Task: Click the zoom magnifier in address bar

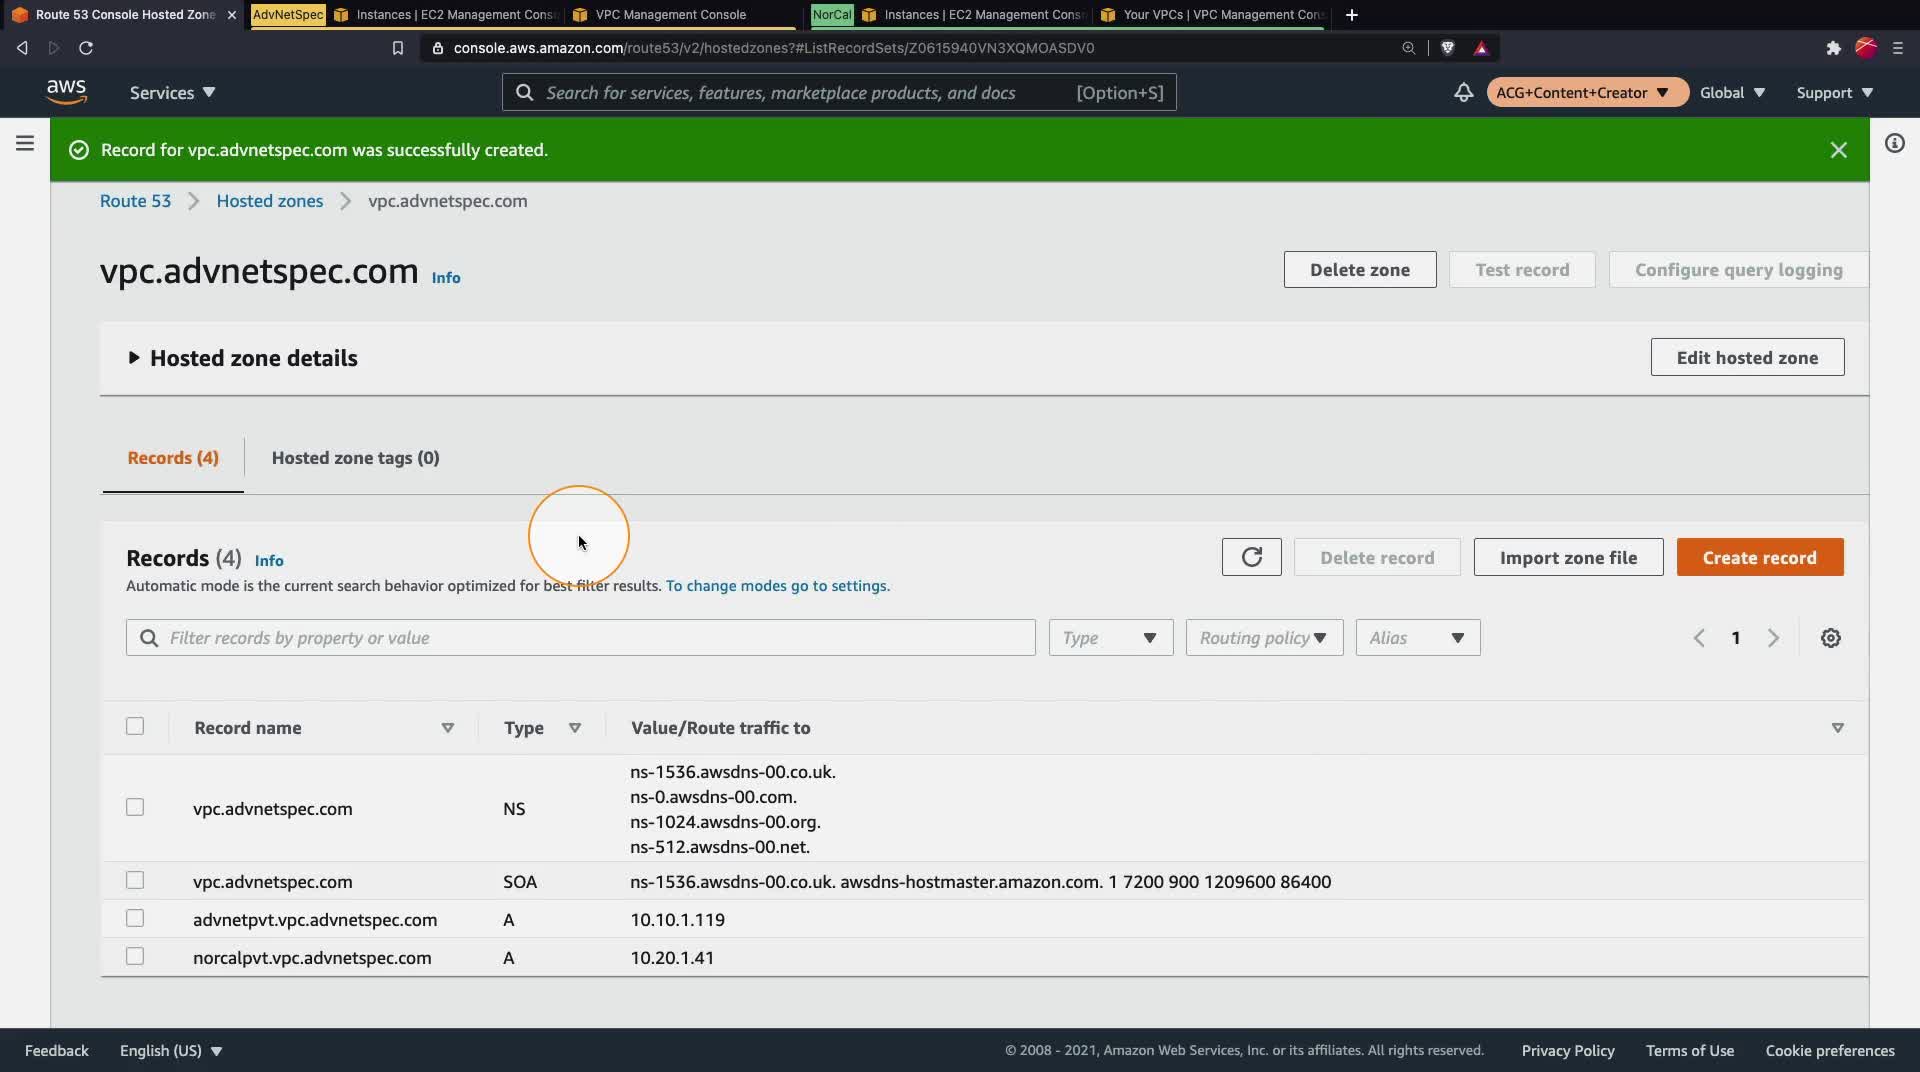Action: (1408, 48)
